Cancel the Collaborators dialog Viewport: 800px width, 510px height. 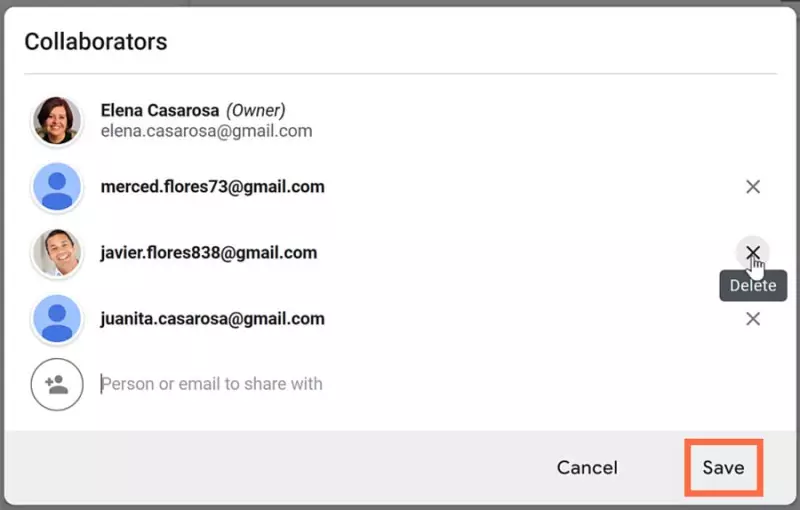click(587, 468)
